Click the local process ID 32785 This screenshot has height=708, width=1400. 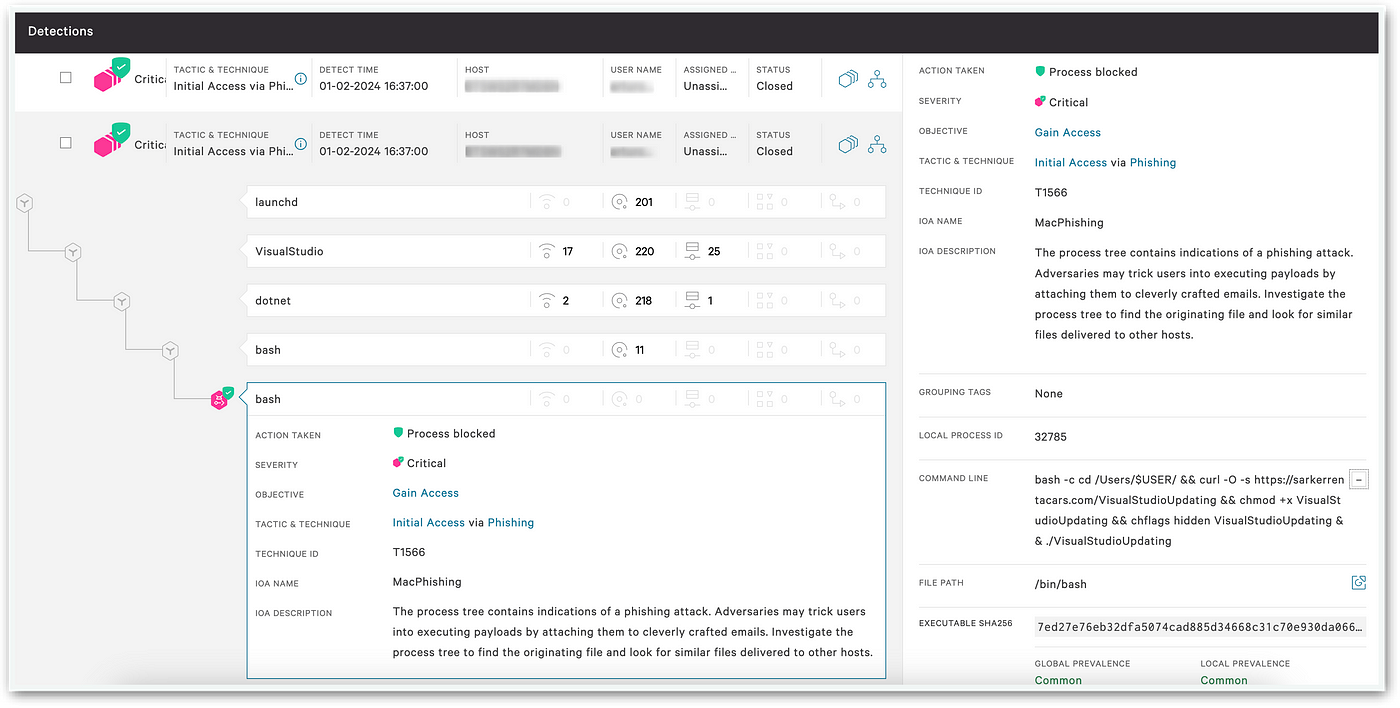[x=1052, y=437]
